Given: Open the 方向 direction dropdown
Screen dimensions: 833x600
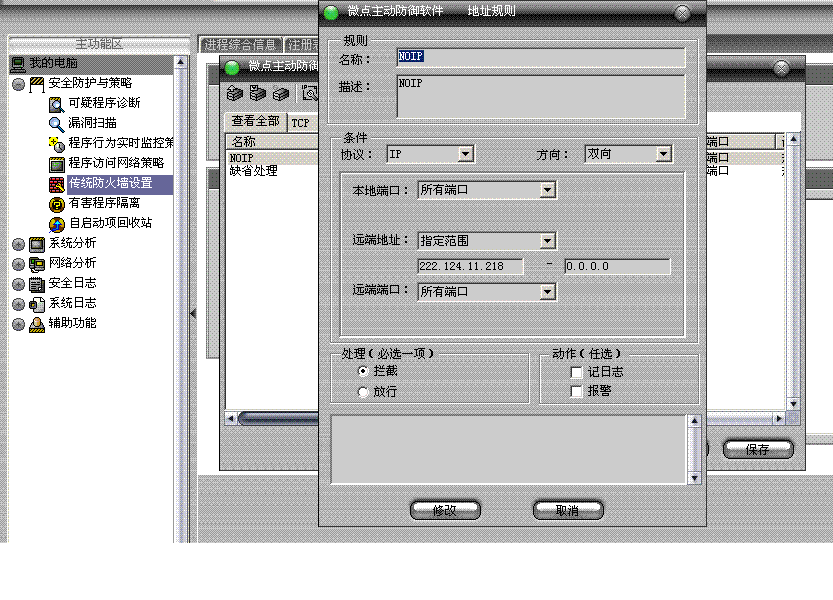Looking at the screenshot, I should click(663, 154).
